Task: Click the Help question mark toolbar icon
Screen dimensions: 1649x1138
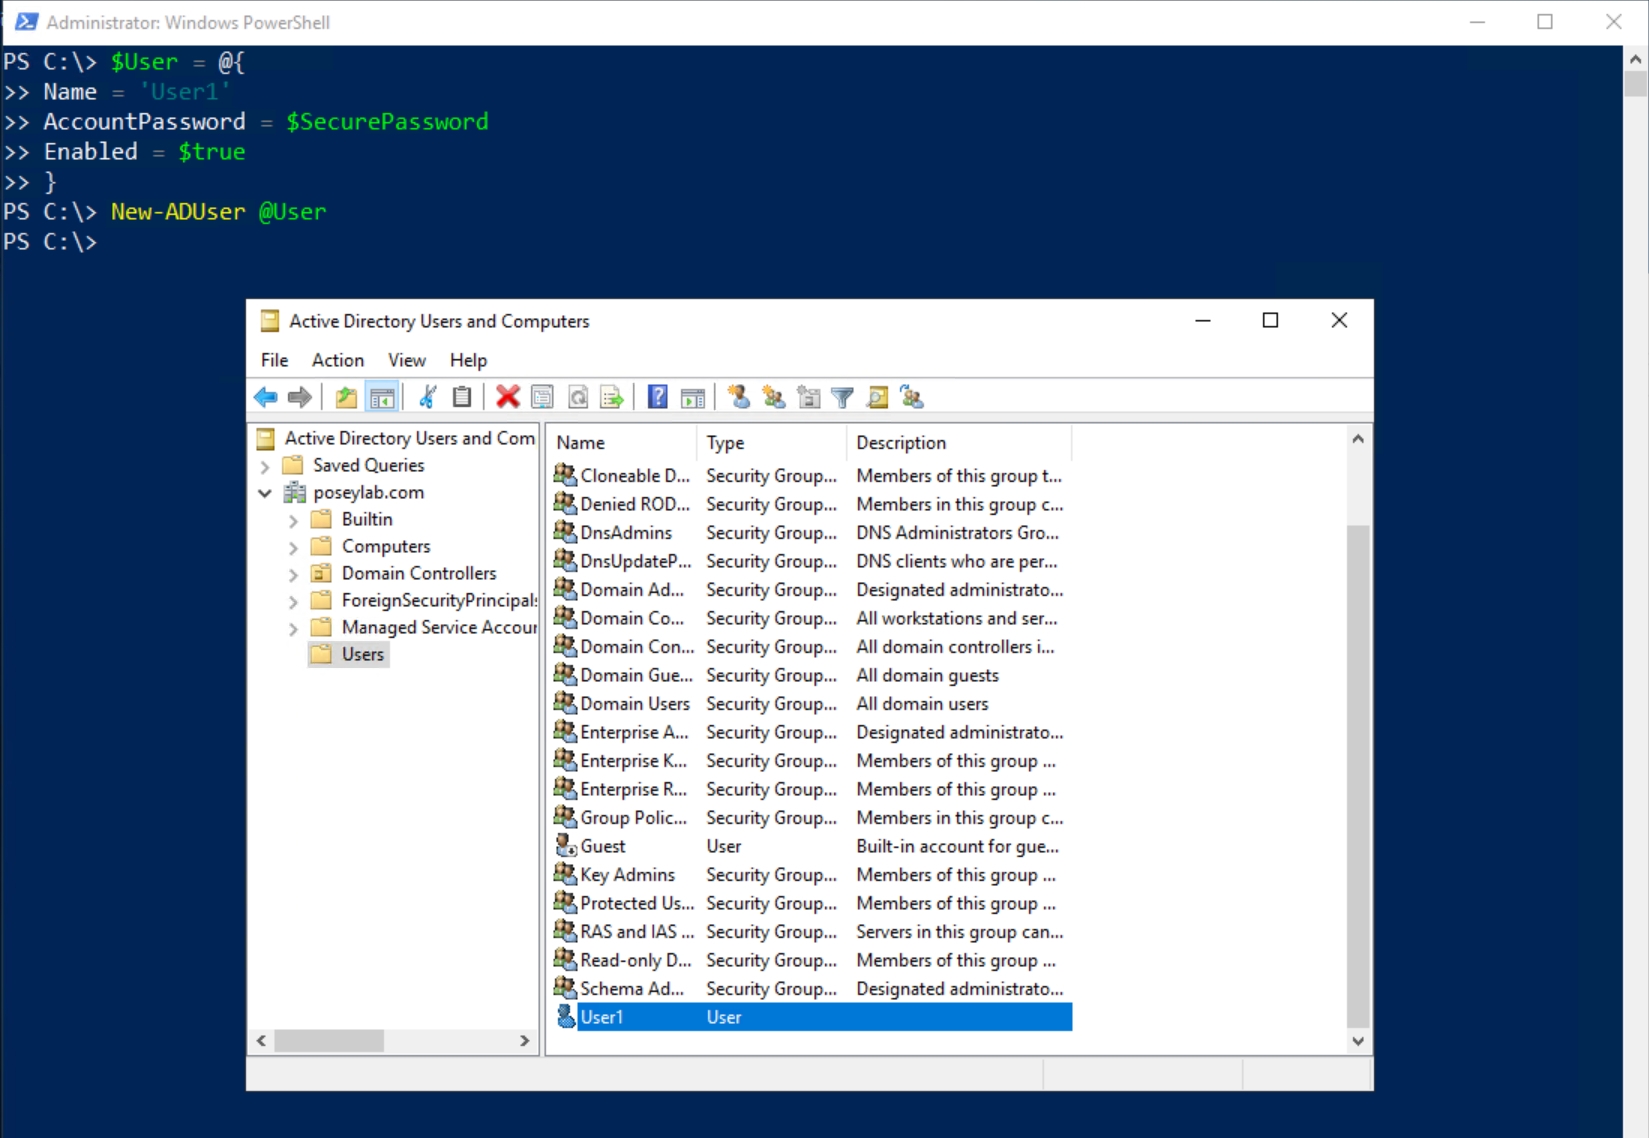Action: point(657,397)
